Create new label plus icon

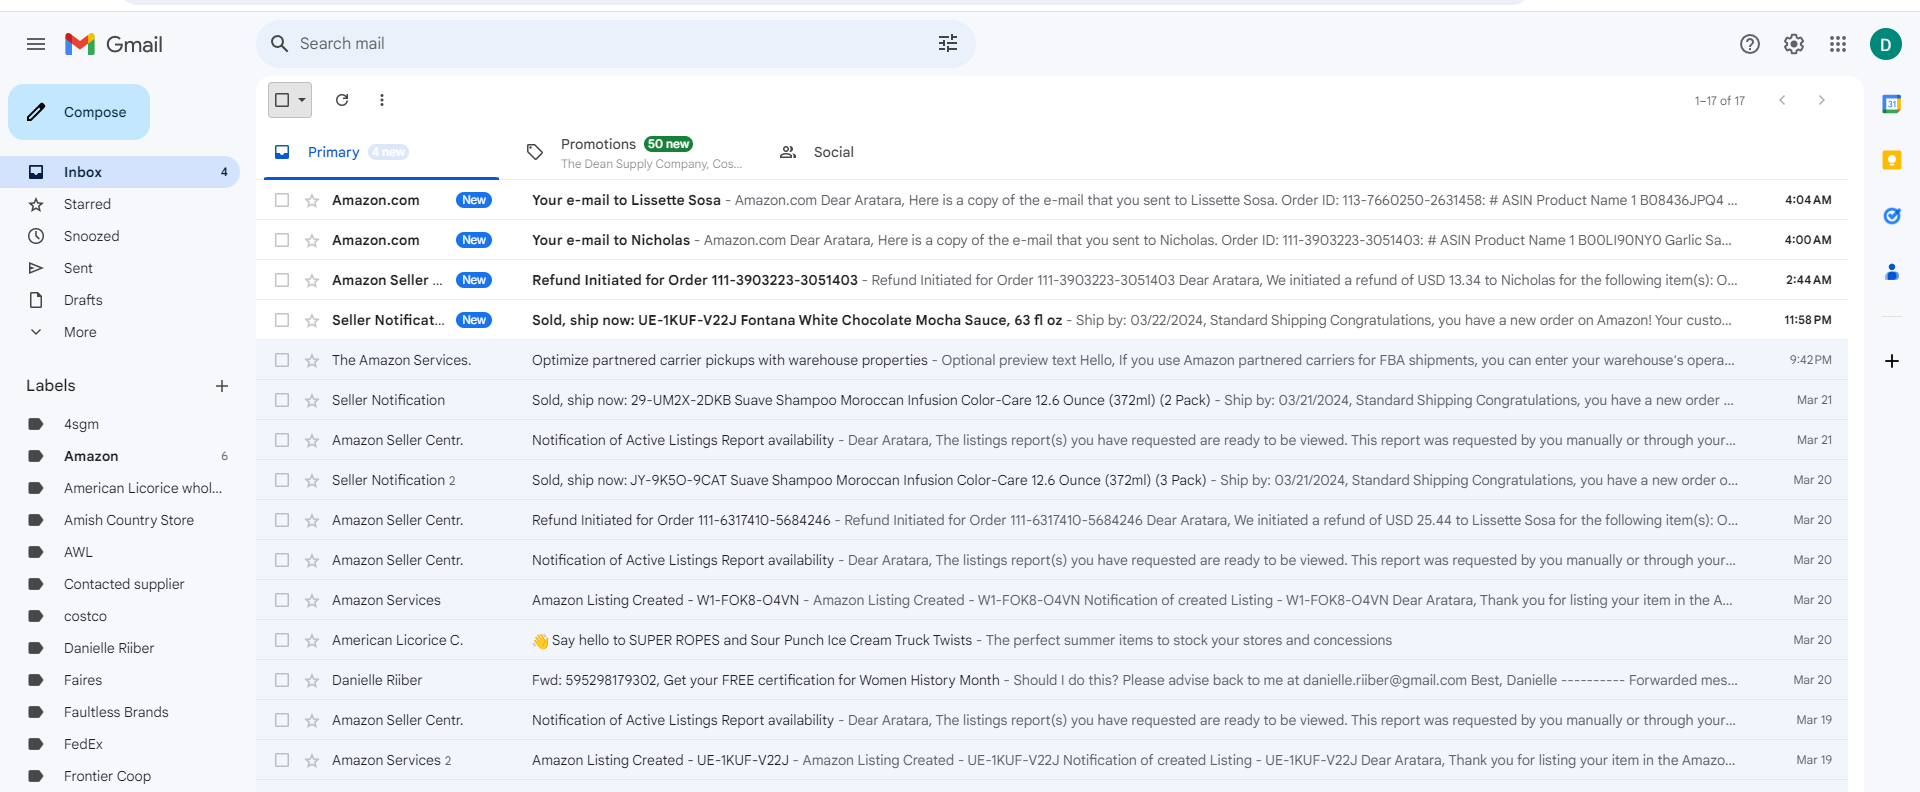coord(222,386)
